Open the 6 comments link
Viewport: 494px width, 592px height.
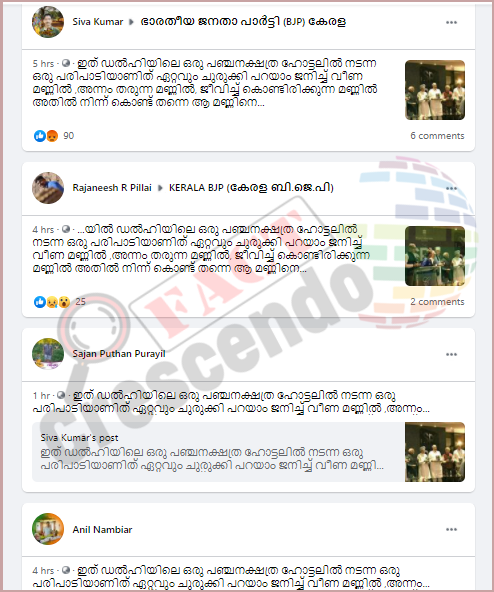(x=437, y=136)
